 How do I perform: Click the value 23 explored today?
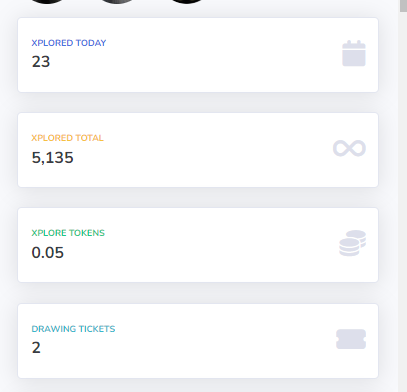[41, 62]
